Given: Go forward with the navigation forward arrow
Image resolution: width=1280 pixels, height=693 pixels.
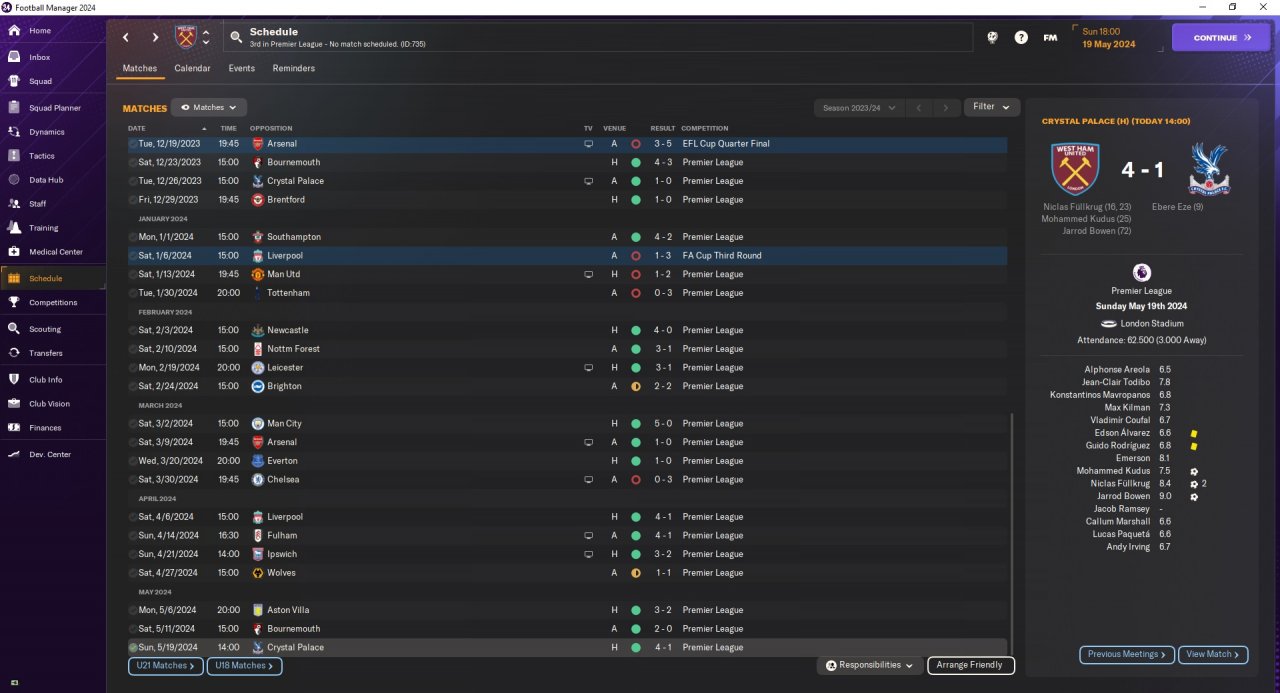Looking at the screenshot, I should [x=155, y=37].
